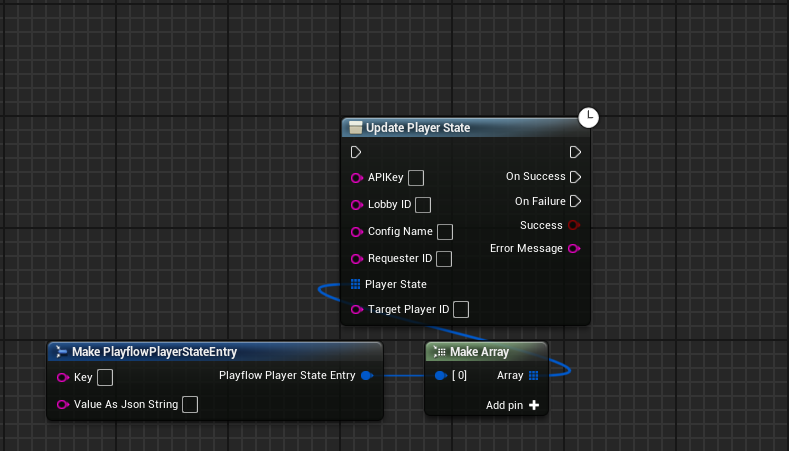789x451 pixels.
Task: Click the On Success execution pin
Action: tap(575, 177)
